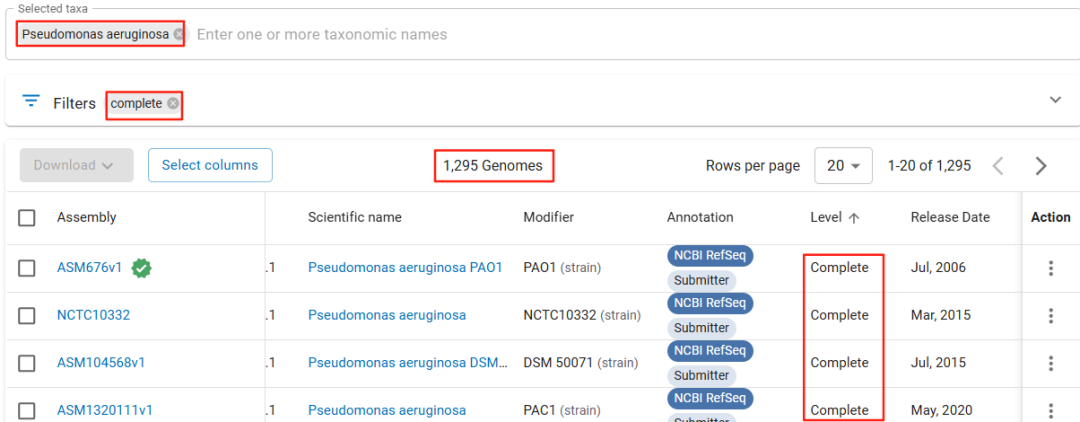Sort by Release Date column header

tap(950, 218)
